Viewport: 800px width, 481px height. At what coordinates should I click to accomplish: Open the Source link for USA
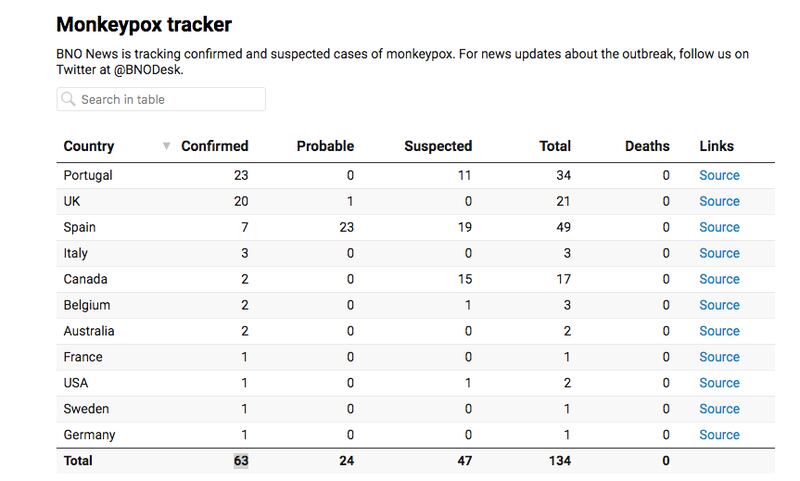click(x=719, y=383)
